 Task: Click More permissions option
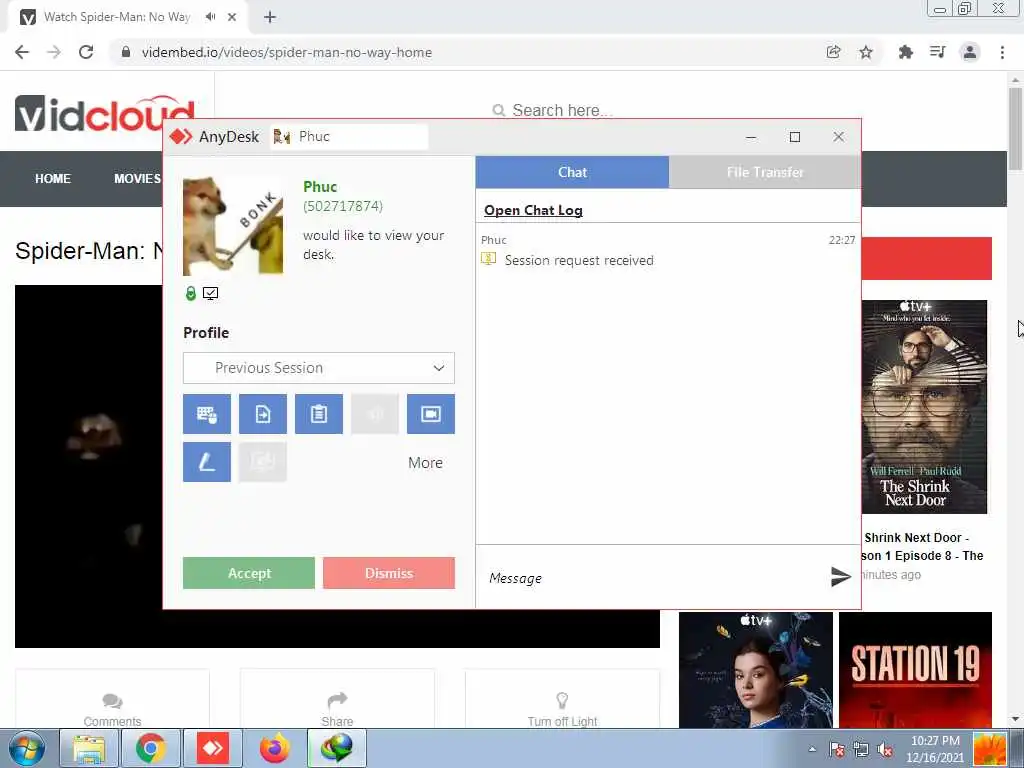point(425,462)
